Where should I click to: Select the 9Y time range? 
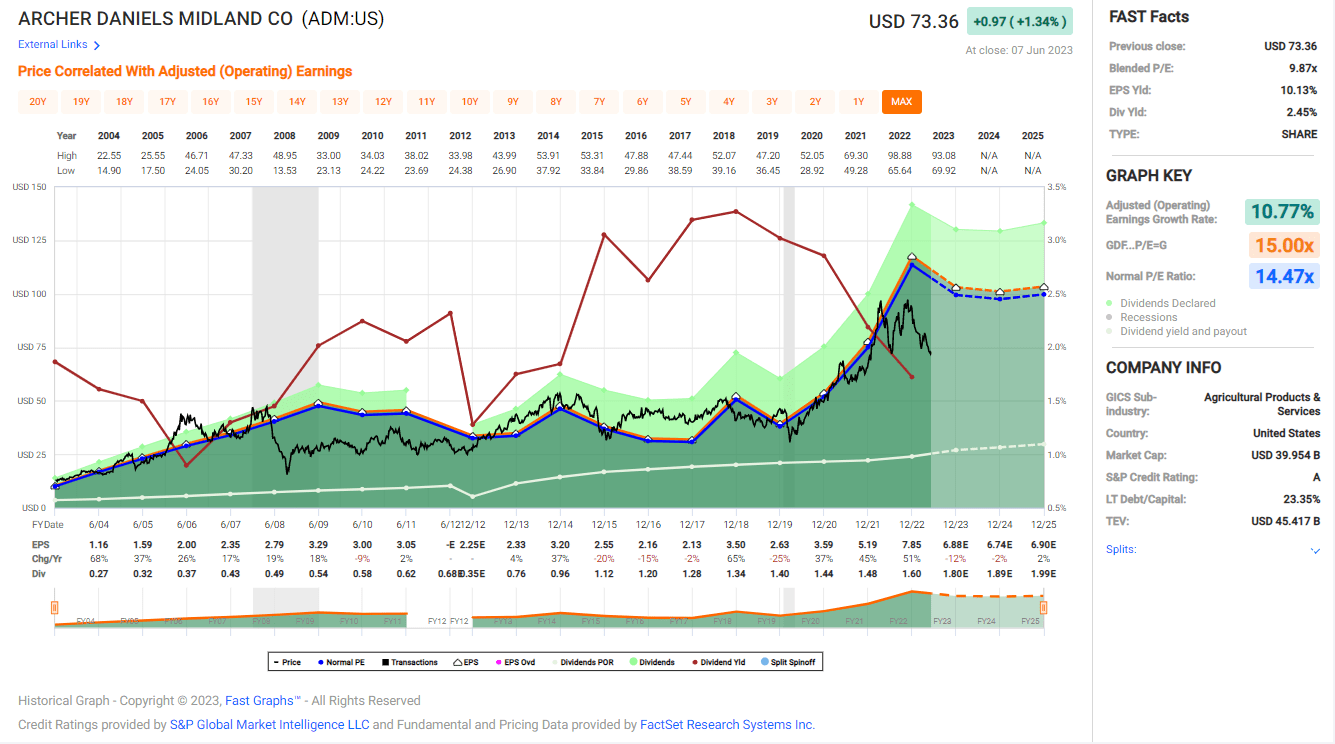click(513, 102)
